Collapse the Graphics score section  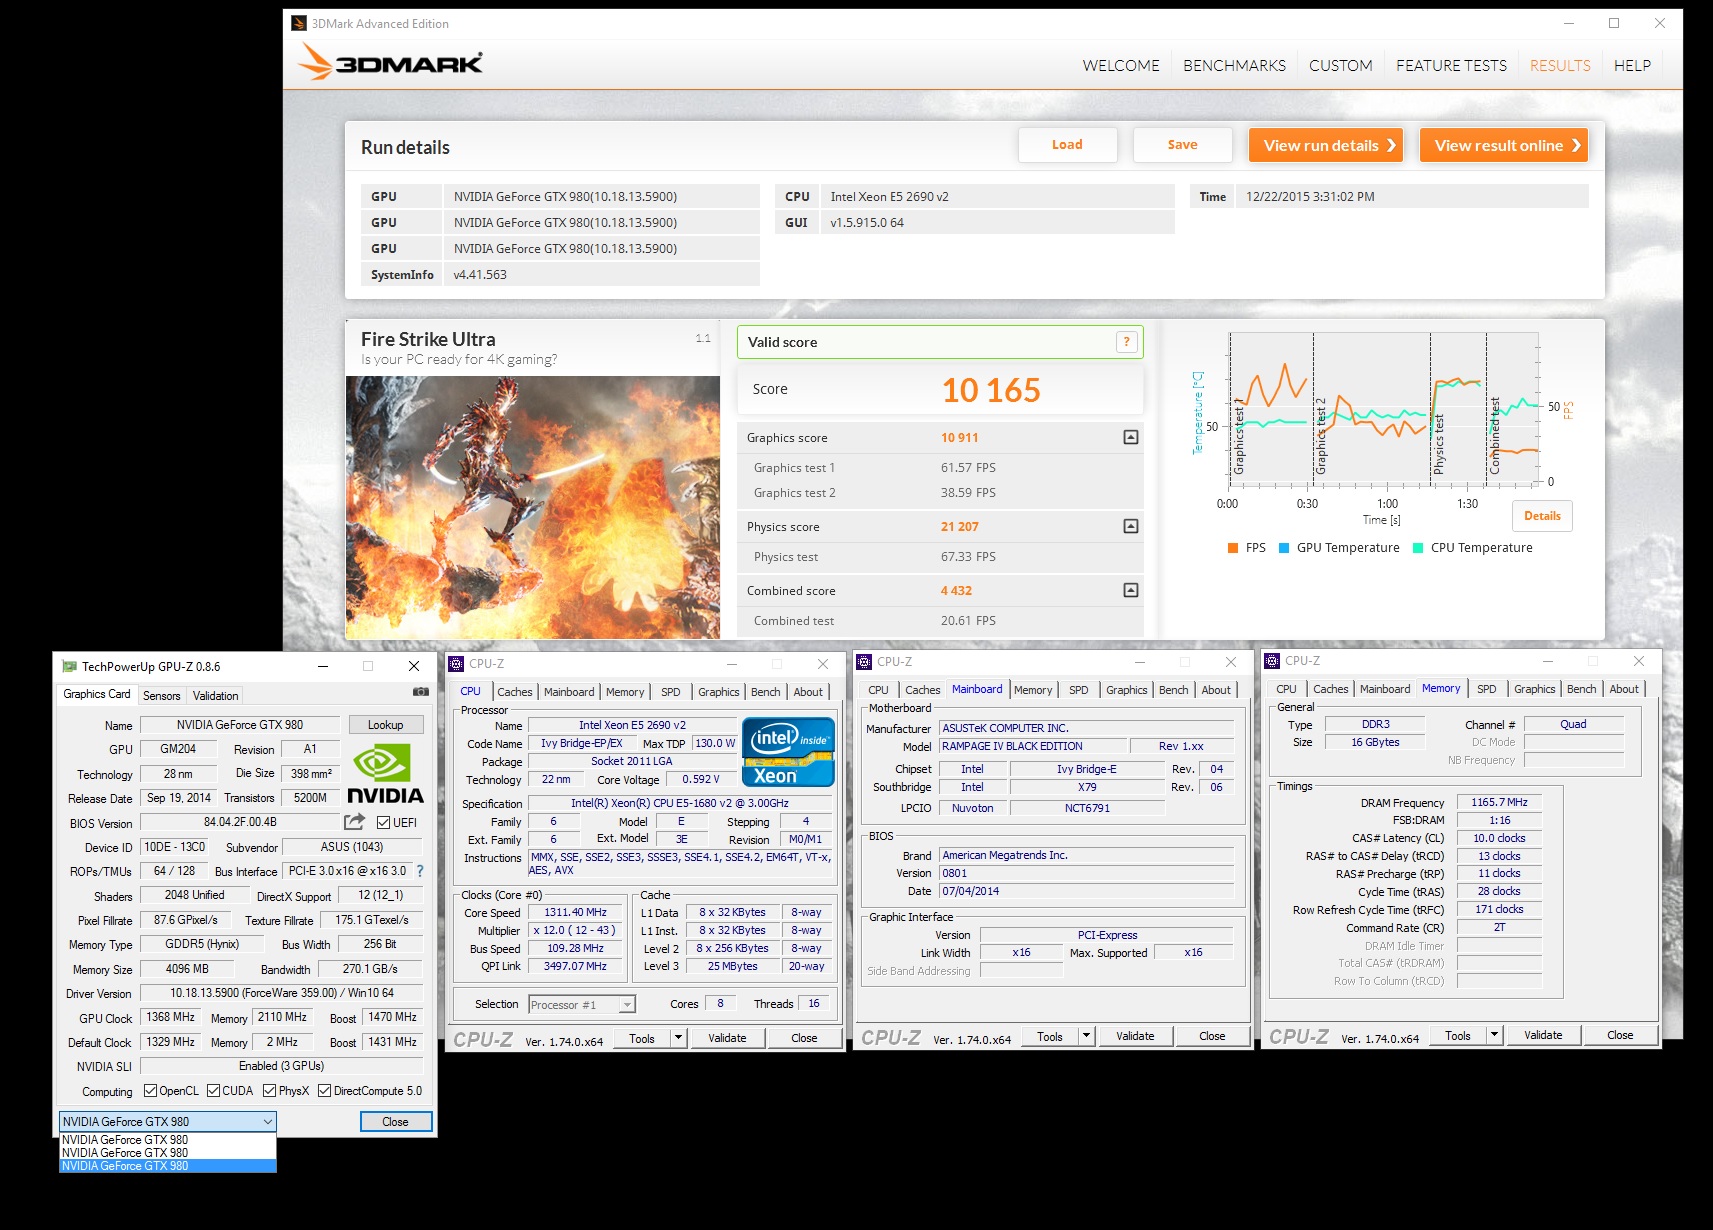(x=1131, y=437)
